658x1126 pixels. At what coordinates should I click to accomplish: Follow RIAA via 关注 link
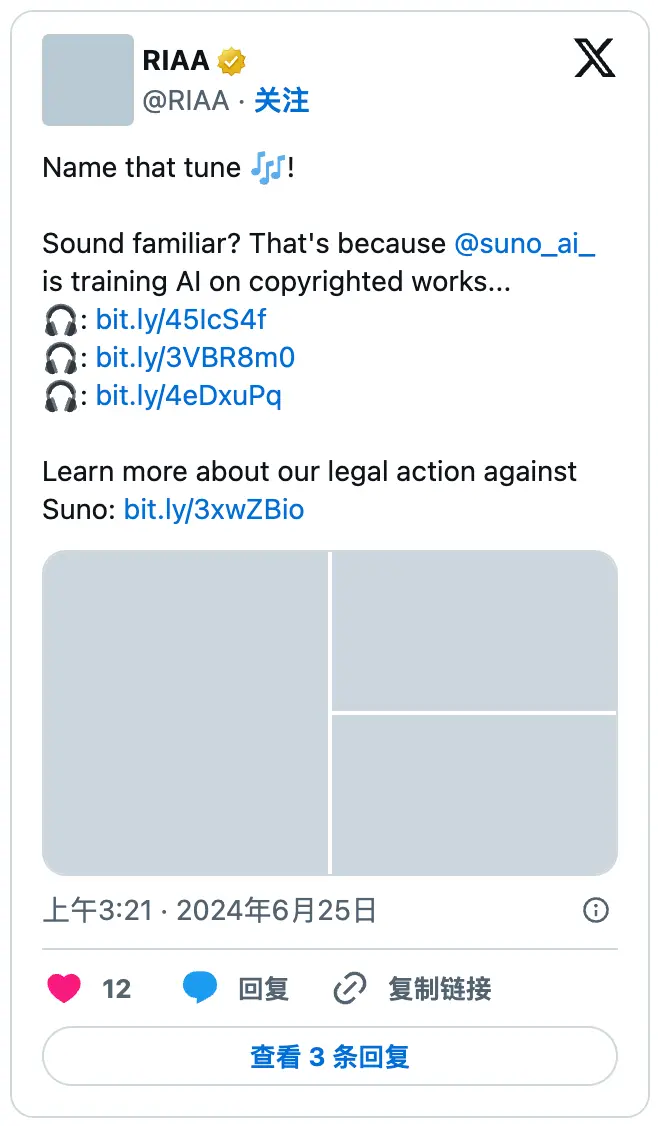click(x=282, y=100)
